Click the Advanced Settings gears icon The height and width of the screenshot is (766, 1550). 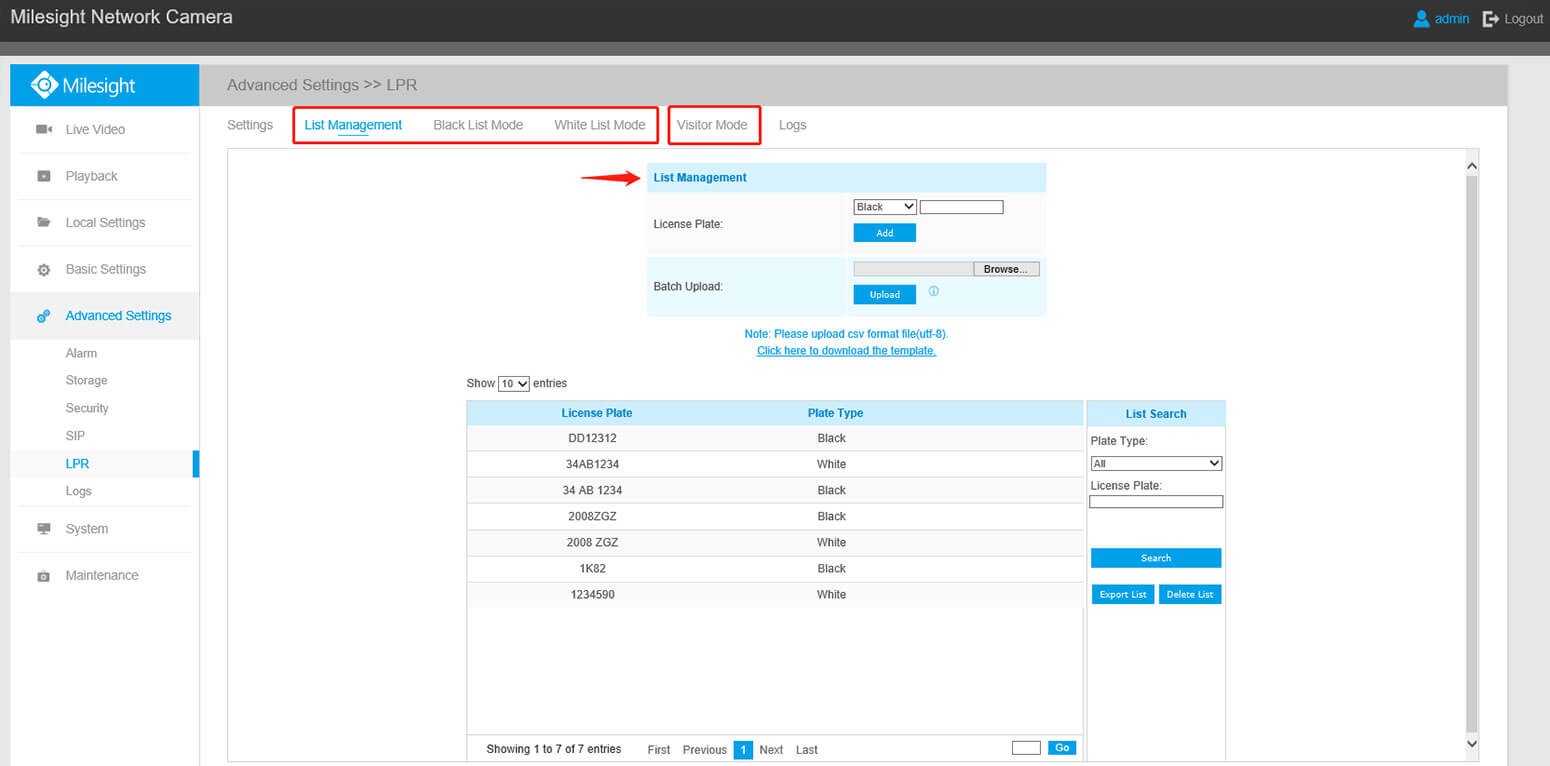(44, 316)
